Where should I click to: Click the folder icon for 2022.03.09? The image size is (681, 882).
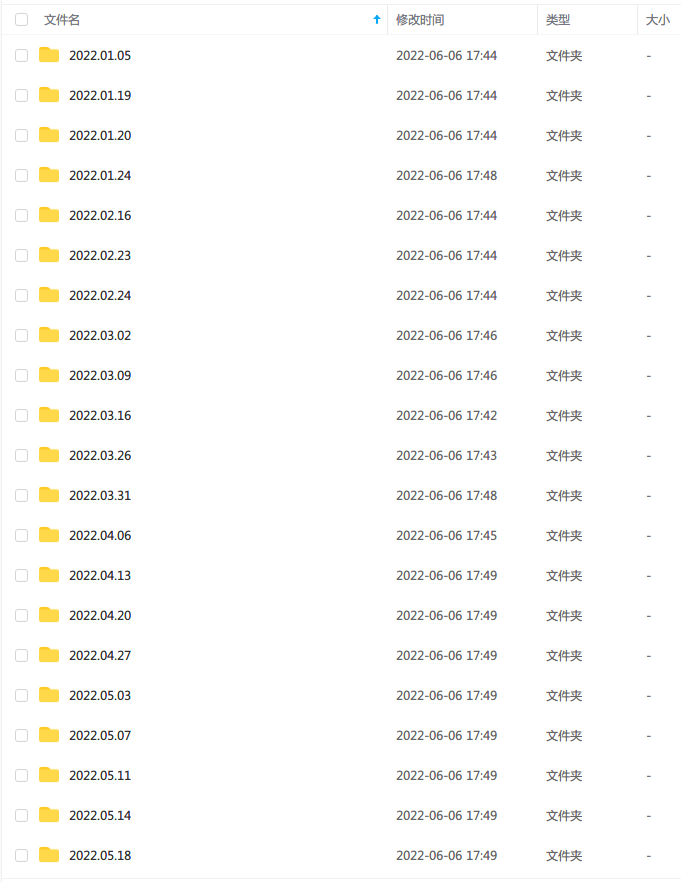[x=49, y=375]
